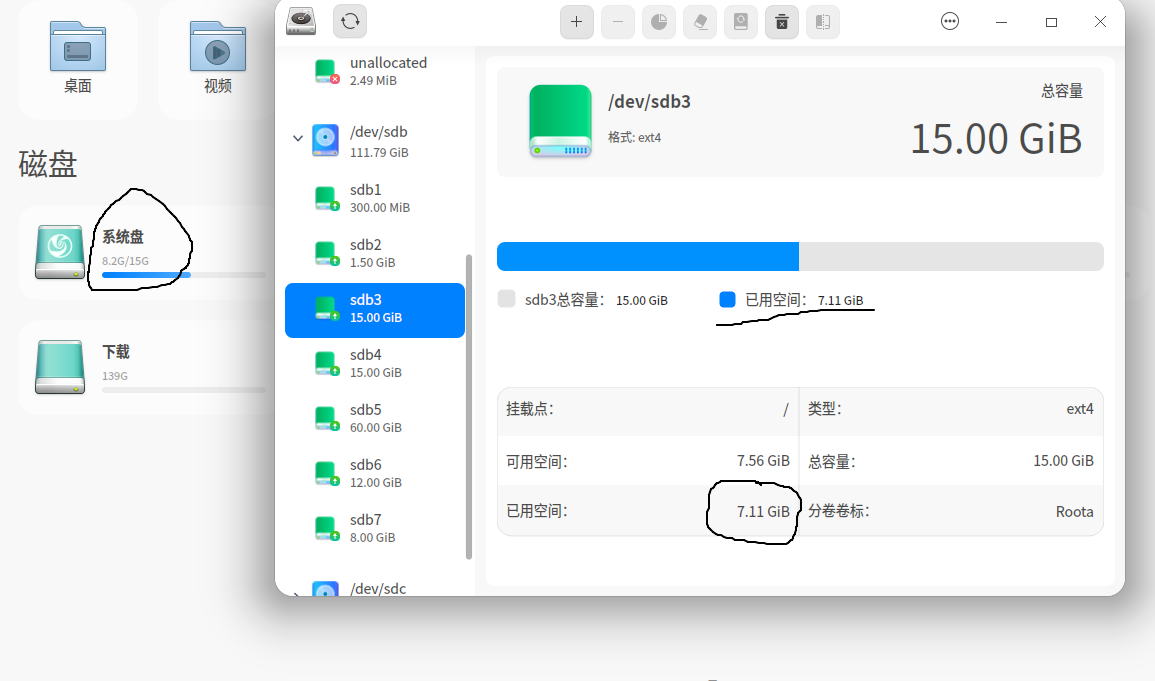Click the 可用空间 7.56 GiB value
The image size is (1155, 681).
tap(763, 461)
